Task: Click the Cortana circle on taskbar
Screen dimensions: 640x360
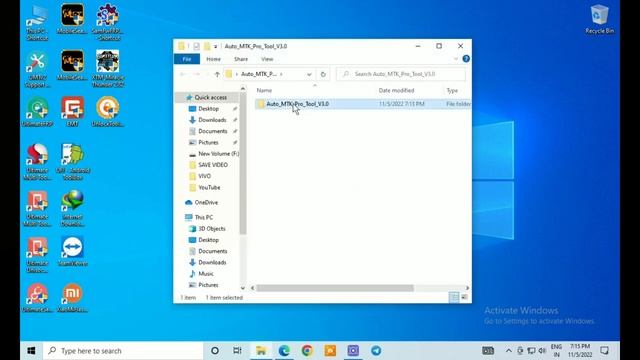Action: [x=215, y=351]
